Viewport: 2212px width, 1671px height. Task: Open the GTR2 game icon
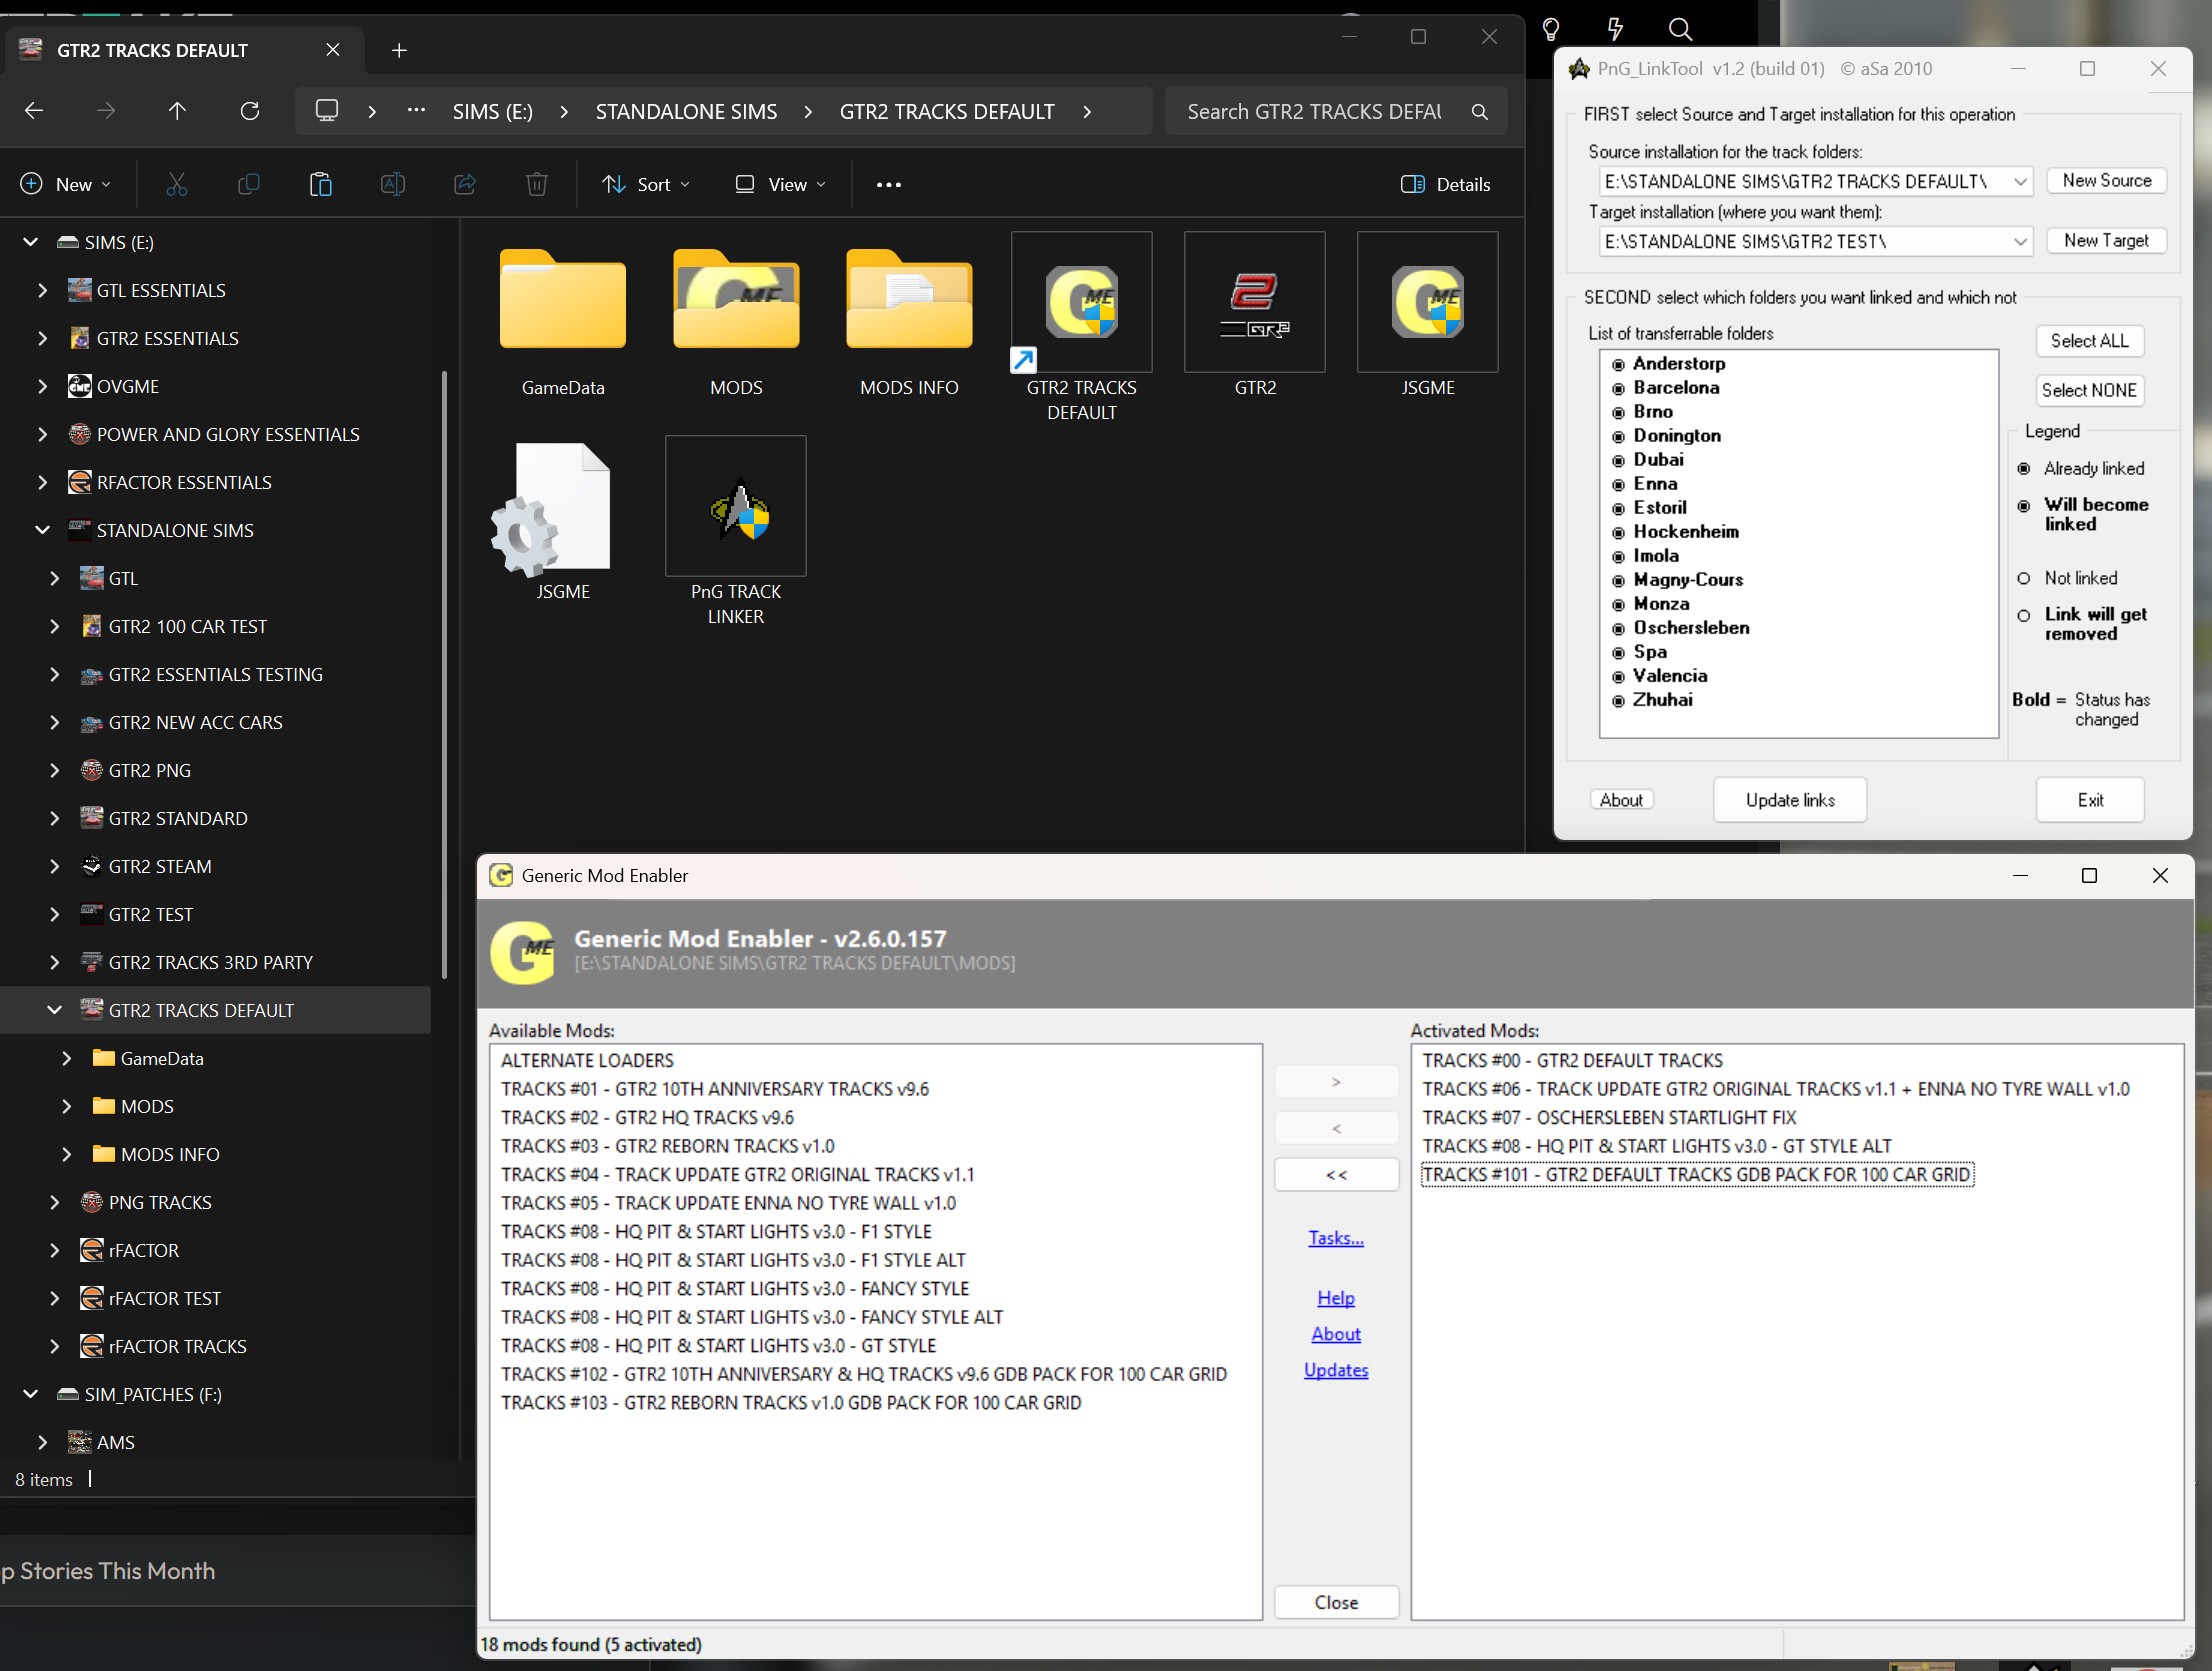click(1254, 303)
